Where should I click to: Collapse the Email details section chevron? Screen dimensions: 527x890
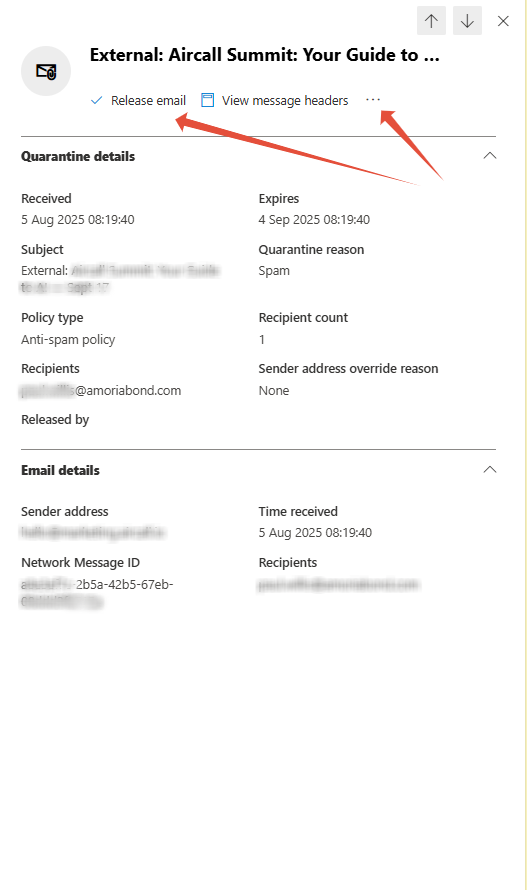pyautogui.click(x=490, y=469)
